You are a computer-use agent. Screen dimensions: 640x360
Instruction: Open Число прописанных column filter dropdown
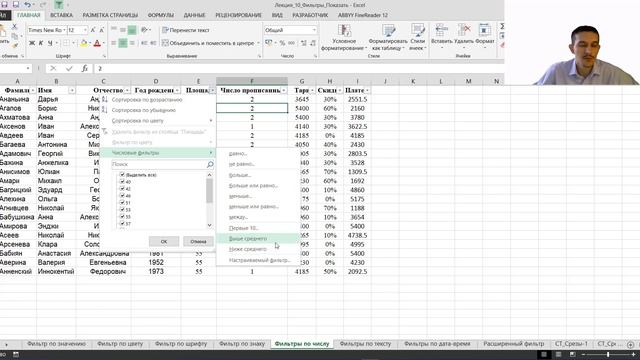point(284,90)
